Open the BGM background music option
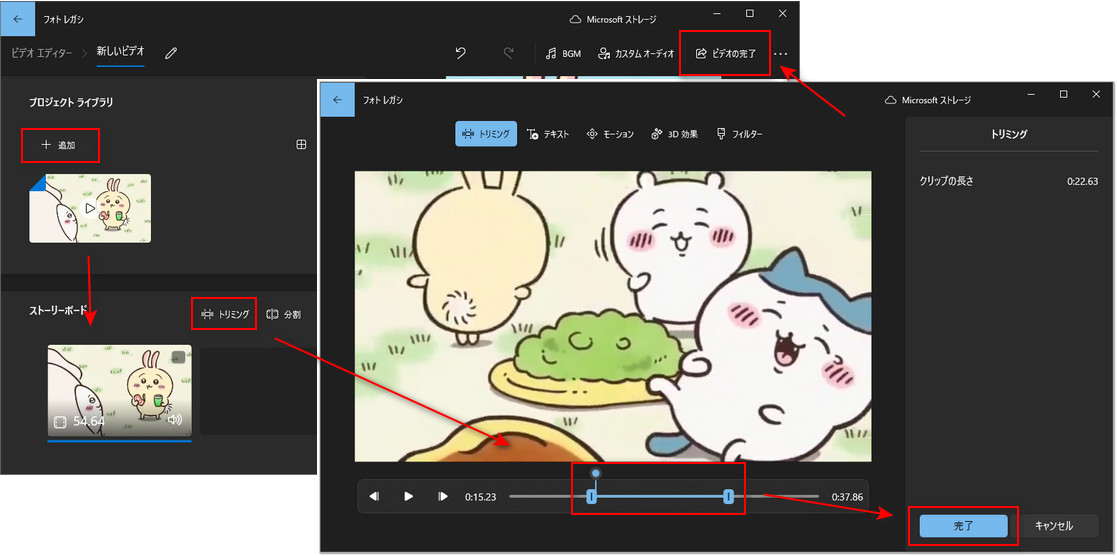 [563, 53]
